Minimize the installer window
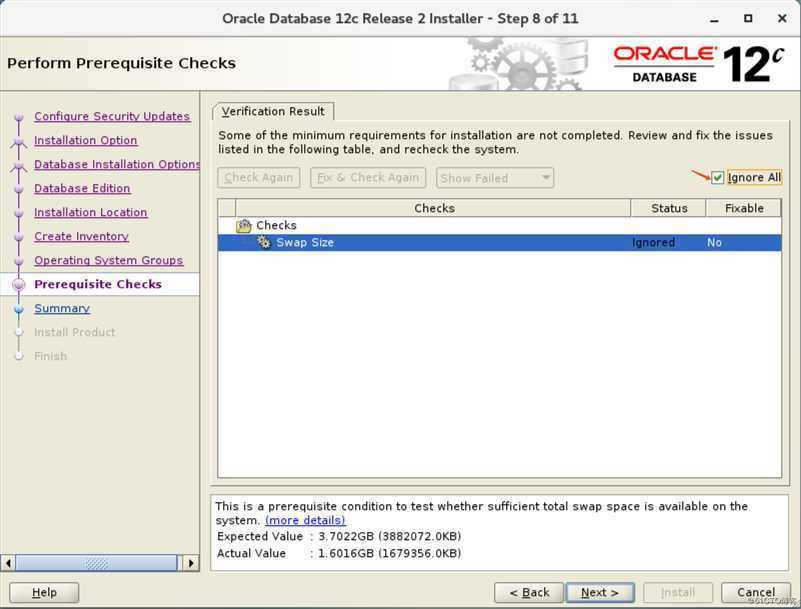The height and width of the screenshot is (609, 801). [714, 20]
